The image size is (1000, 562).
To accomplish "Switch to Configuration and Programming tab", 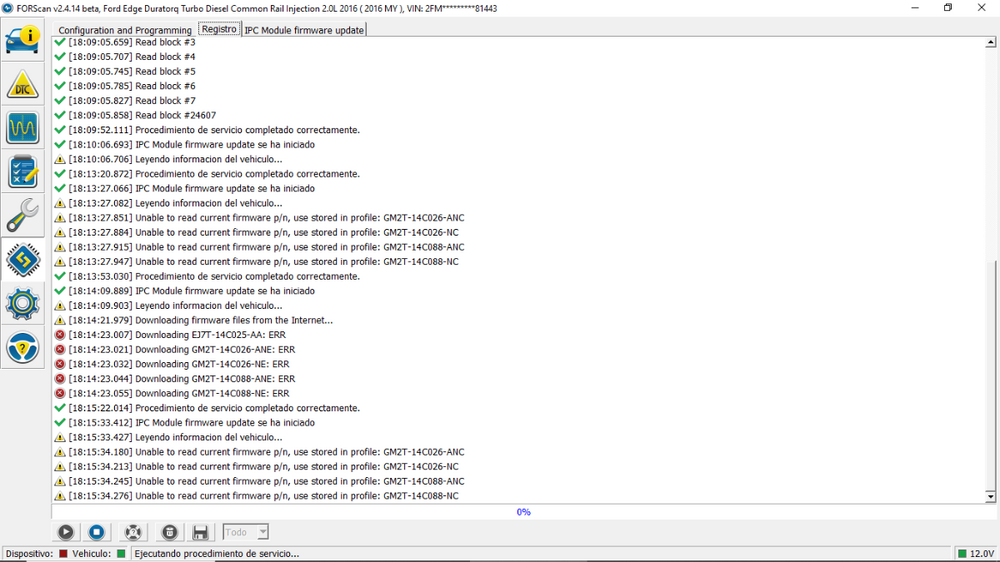I will coord(125,30).
